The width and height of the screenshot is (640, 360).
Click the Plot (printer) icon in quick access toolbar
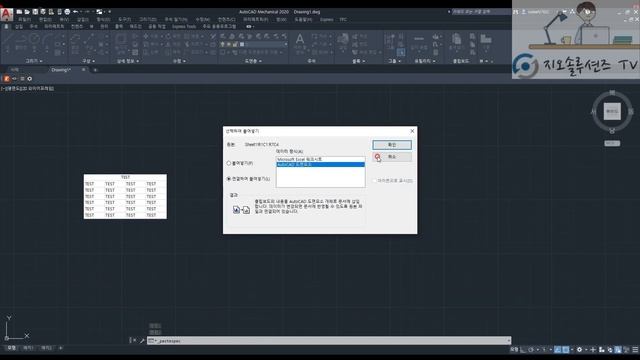click(x=67, y=12)
